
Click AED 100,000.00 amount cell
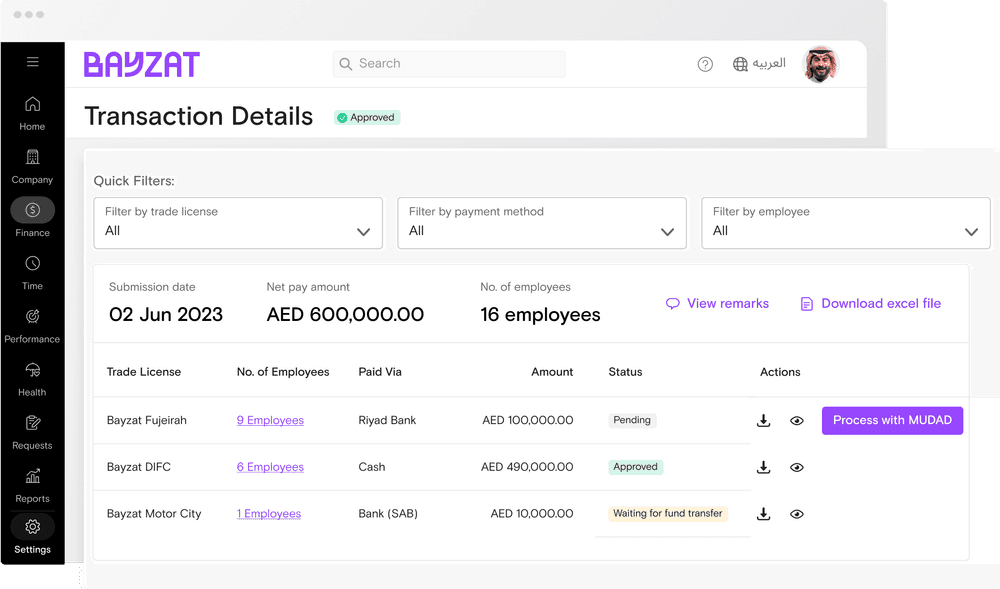click(x=527, y=420)
